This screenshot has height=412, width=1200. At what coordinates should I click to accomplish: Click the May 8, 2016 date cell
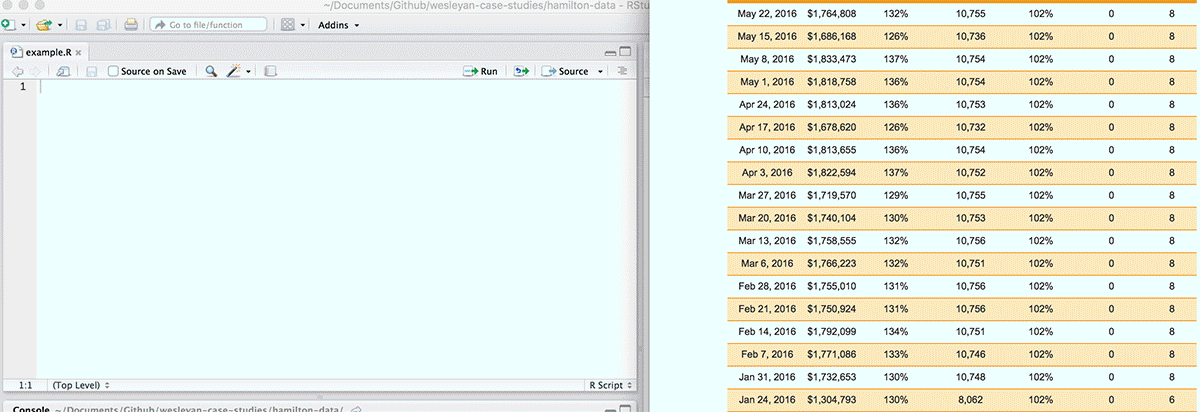click(x=768, y=59)
